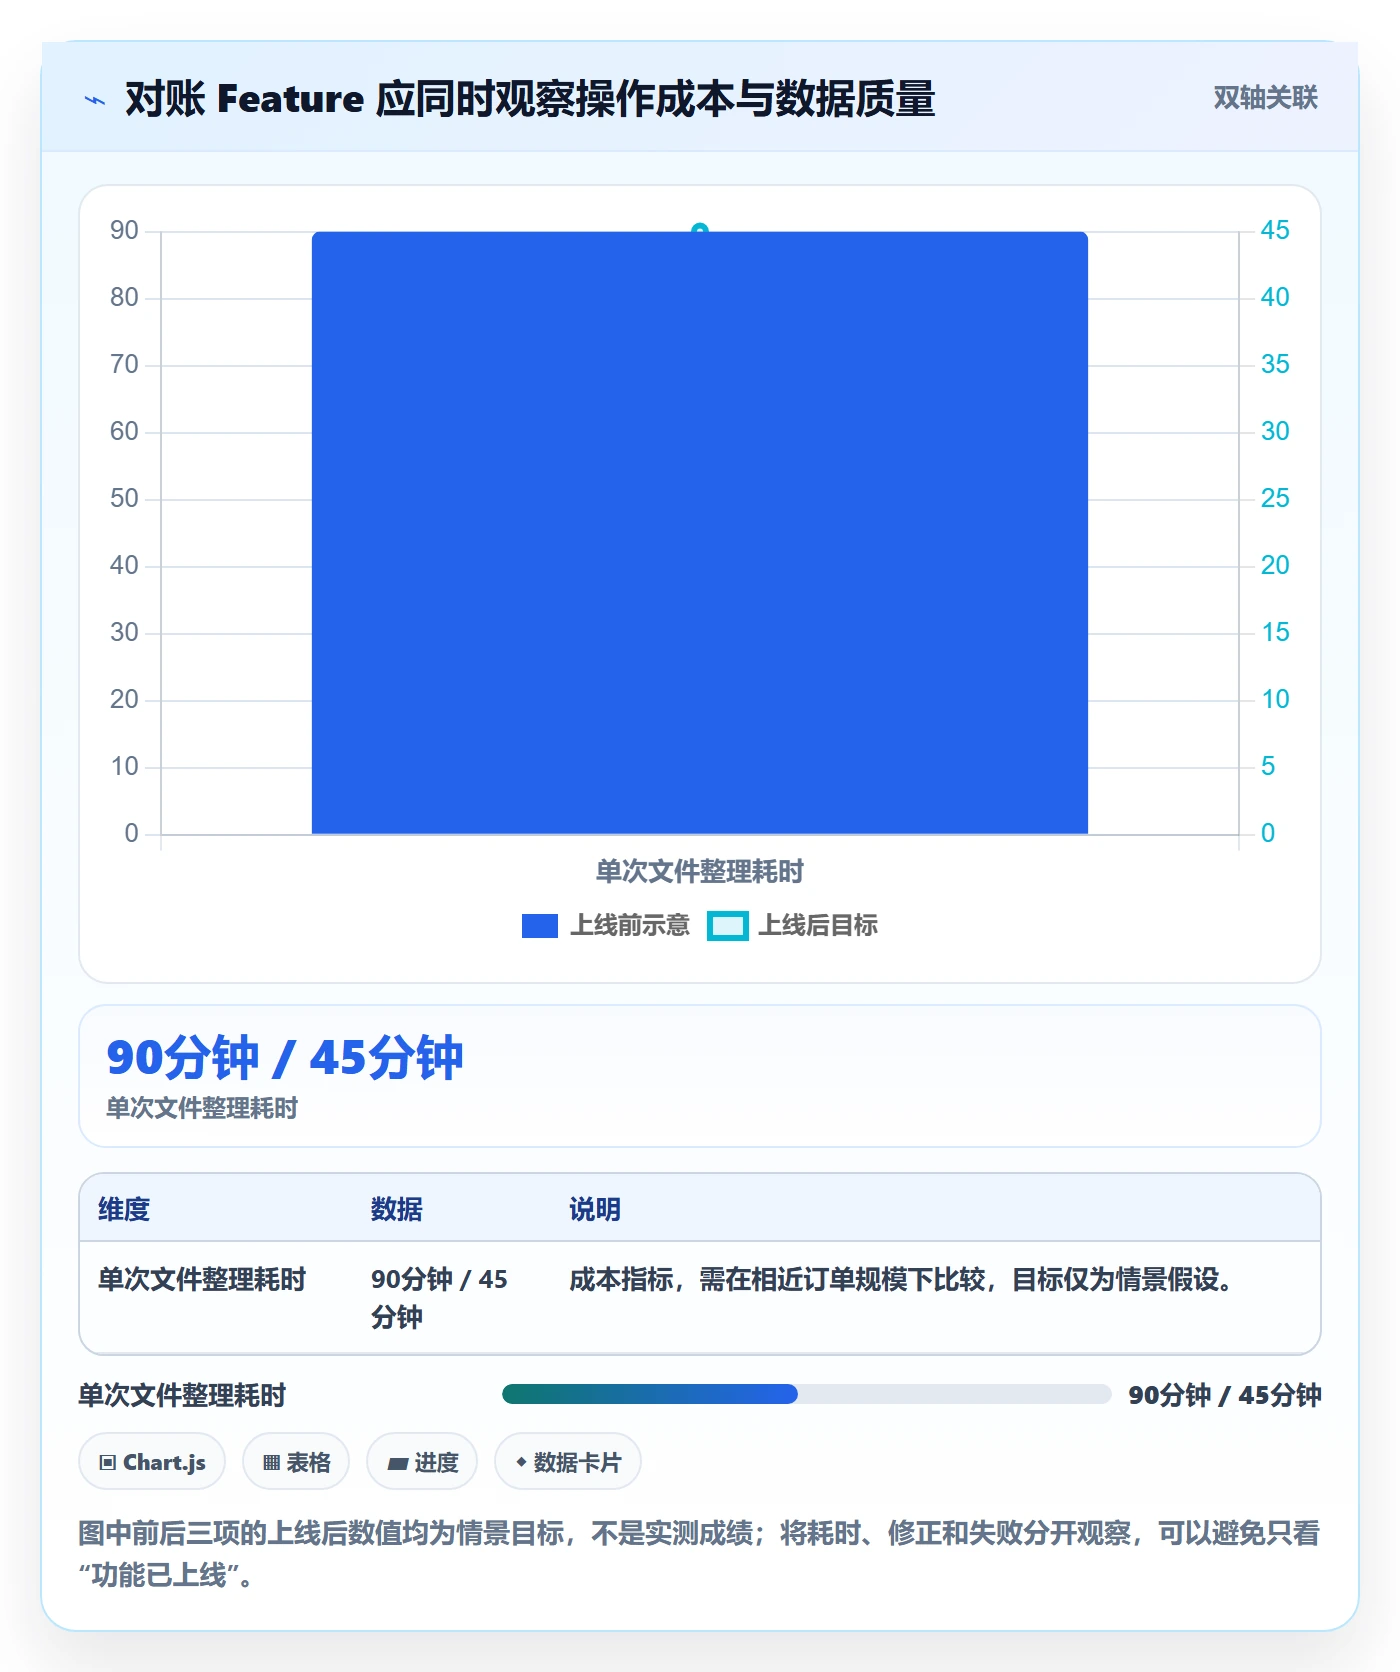This screenshot has height=1672, width=1400.
Task: Click the 单次文件整理耗时 caption under the card value
Action: click(x=202, y=1108)
